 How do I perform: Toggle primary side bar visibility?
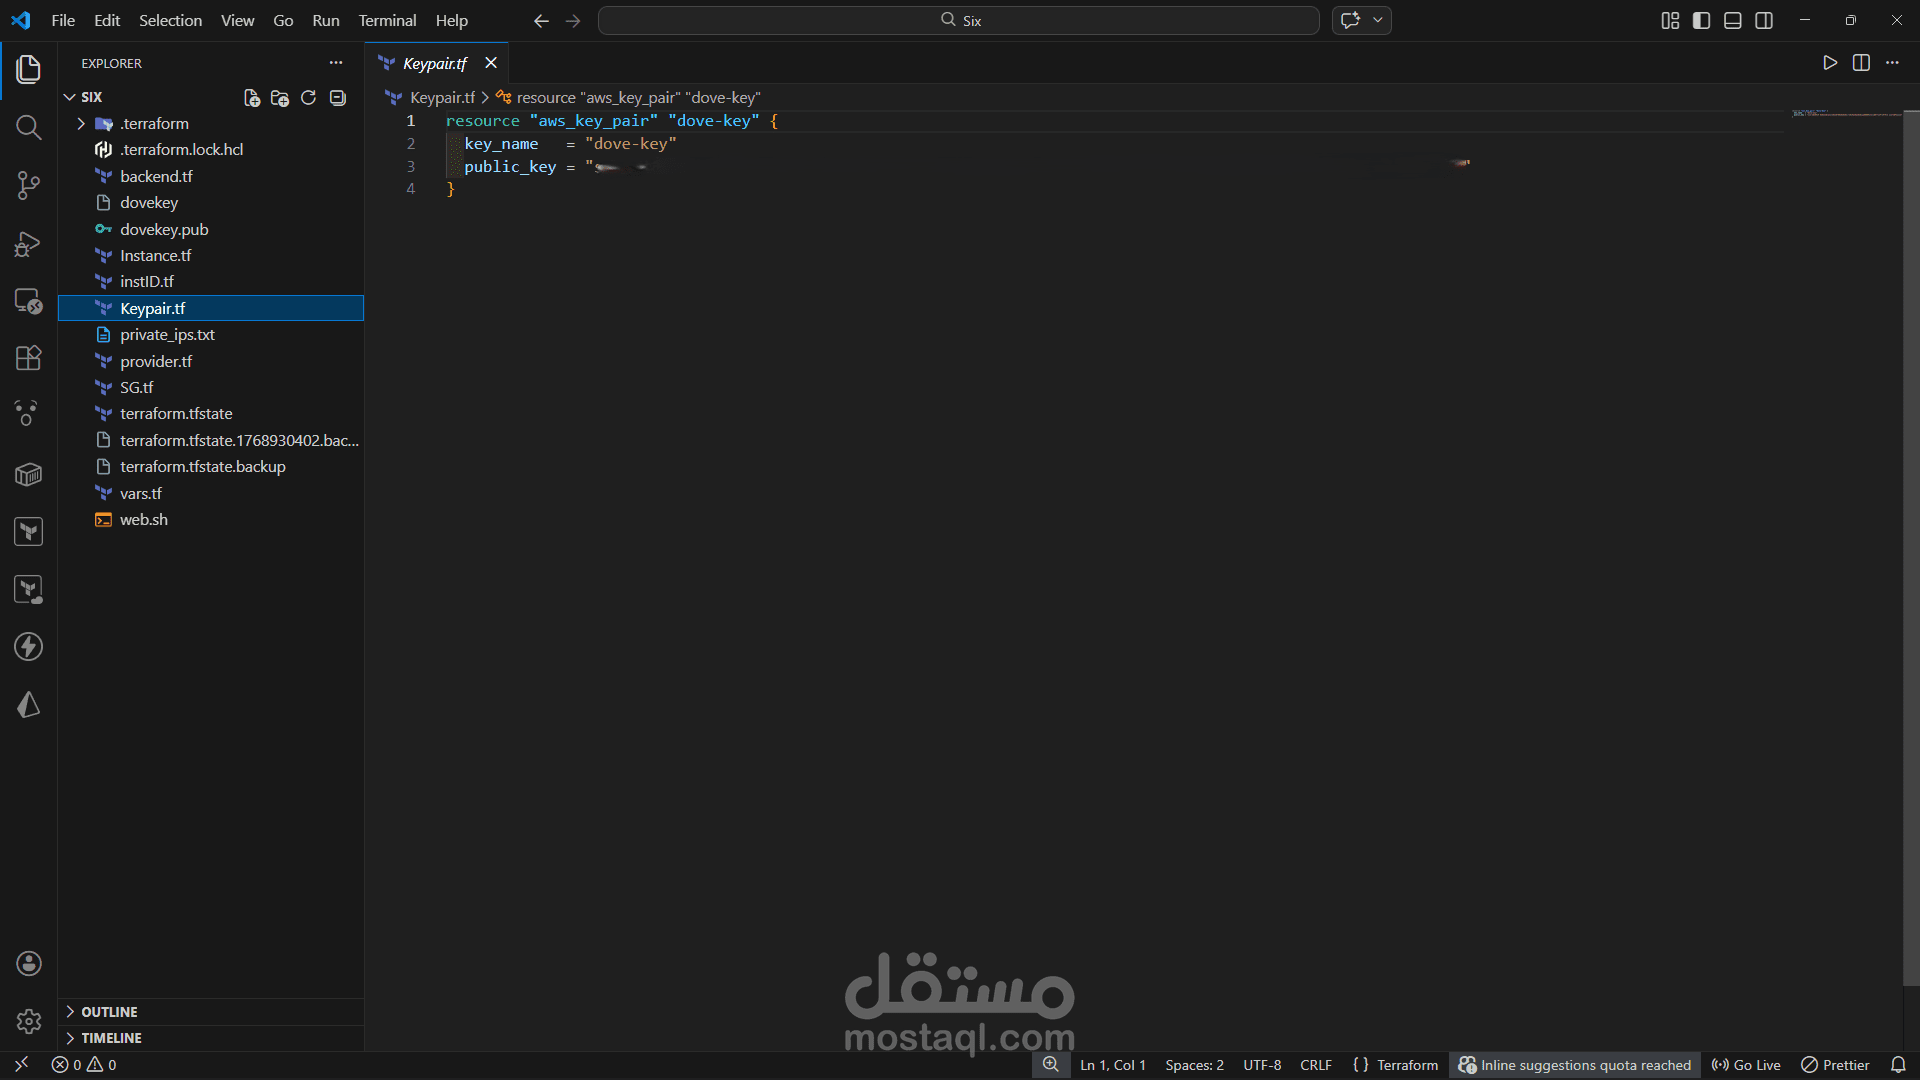1701,20
